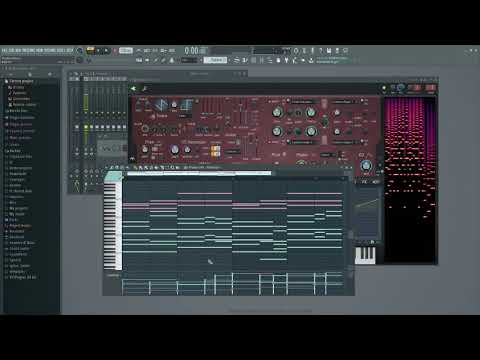Image resolution: width=480 pixels, height=360 pixels.
Task: Click the 0:00 song time display
Action: (x=192, y=51)
